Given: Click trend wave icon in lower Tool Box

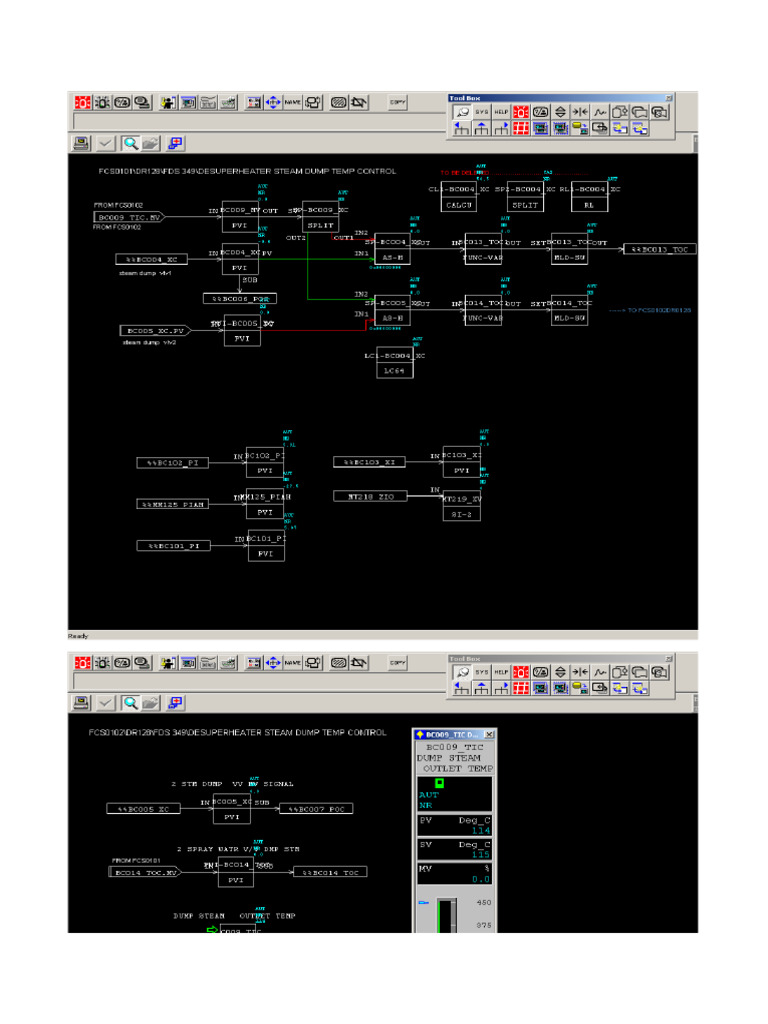Looking at the screenshot, I should coord(600,672).
